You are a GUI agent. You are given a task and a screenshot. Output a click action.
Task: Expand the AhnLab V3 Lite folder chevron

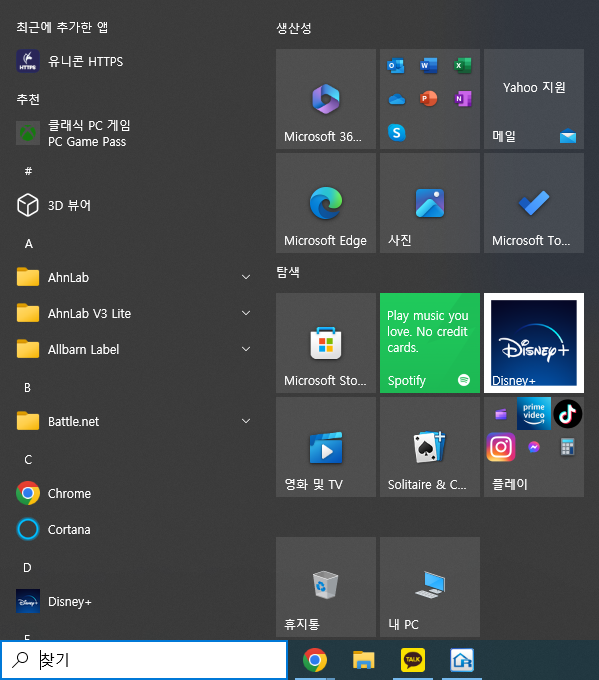click(x=246, y=313)
